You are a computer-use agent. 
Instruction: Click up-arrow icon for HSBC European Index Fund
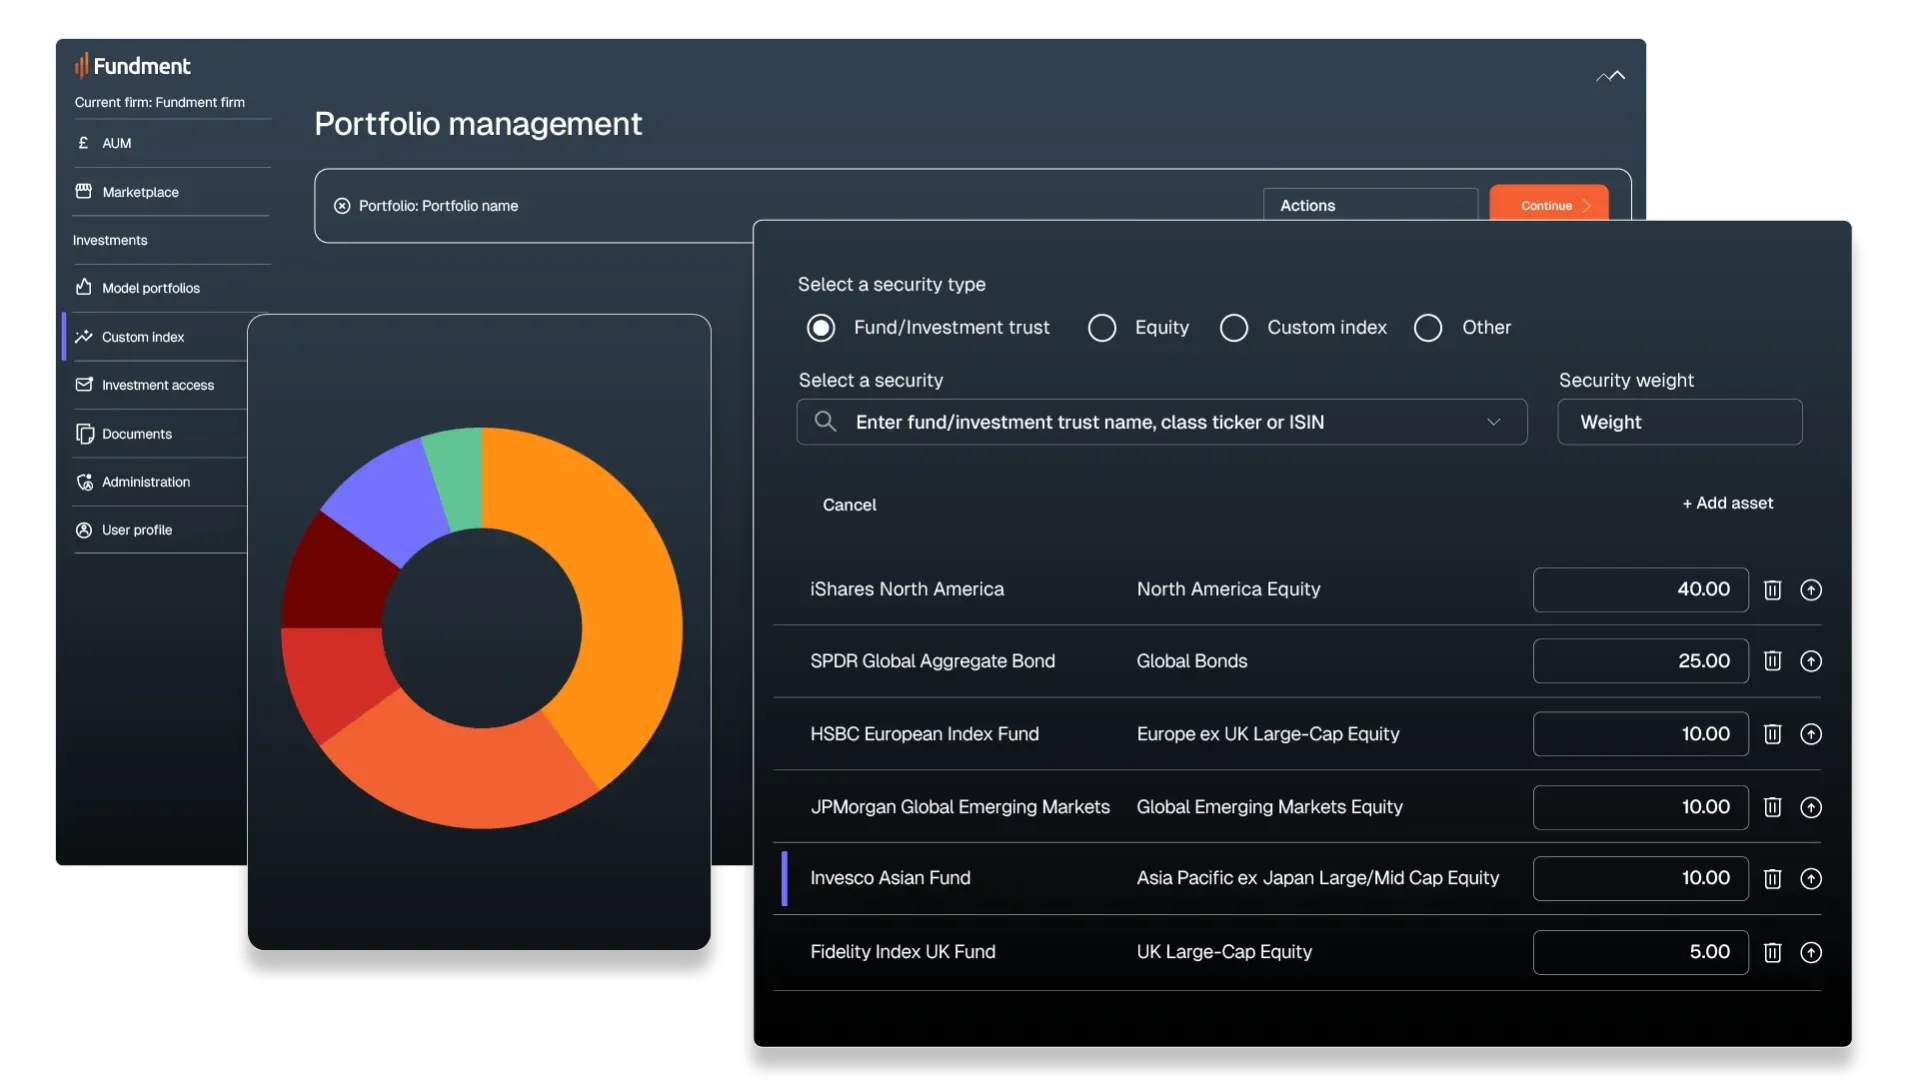pyautogui.click(x=1811, y=734)
